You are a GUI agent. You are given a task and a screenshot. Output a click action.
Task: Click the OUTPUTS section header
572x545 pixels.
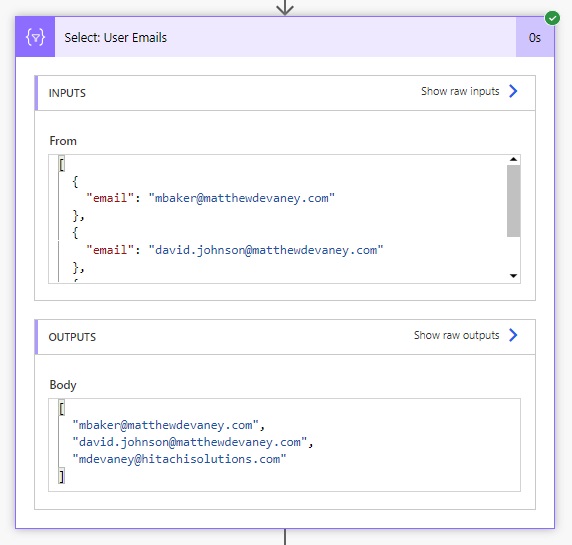[285, 337]
